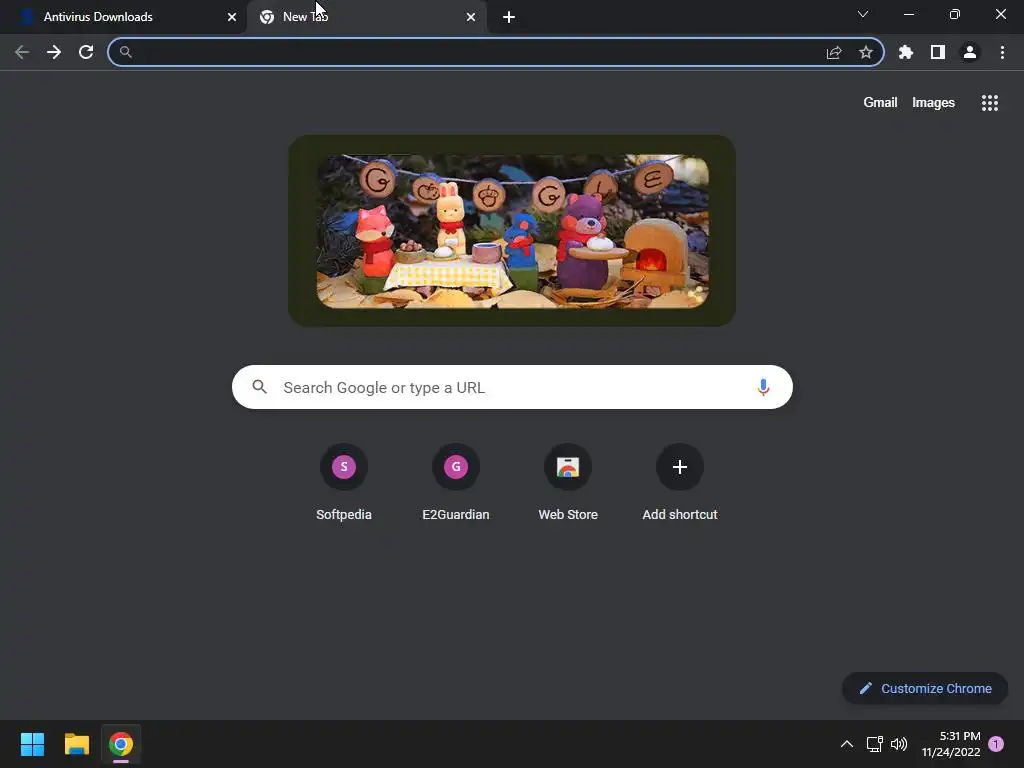1024x768 pixels.
Task: Click the Customize Chrome button
Action: pos(925,688)
